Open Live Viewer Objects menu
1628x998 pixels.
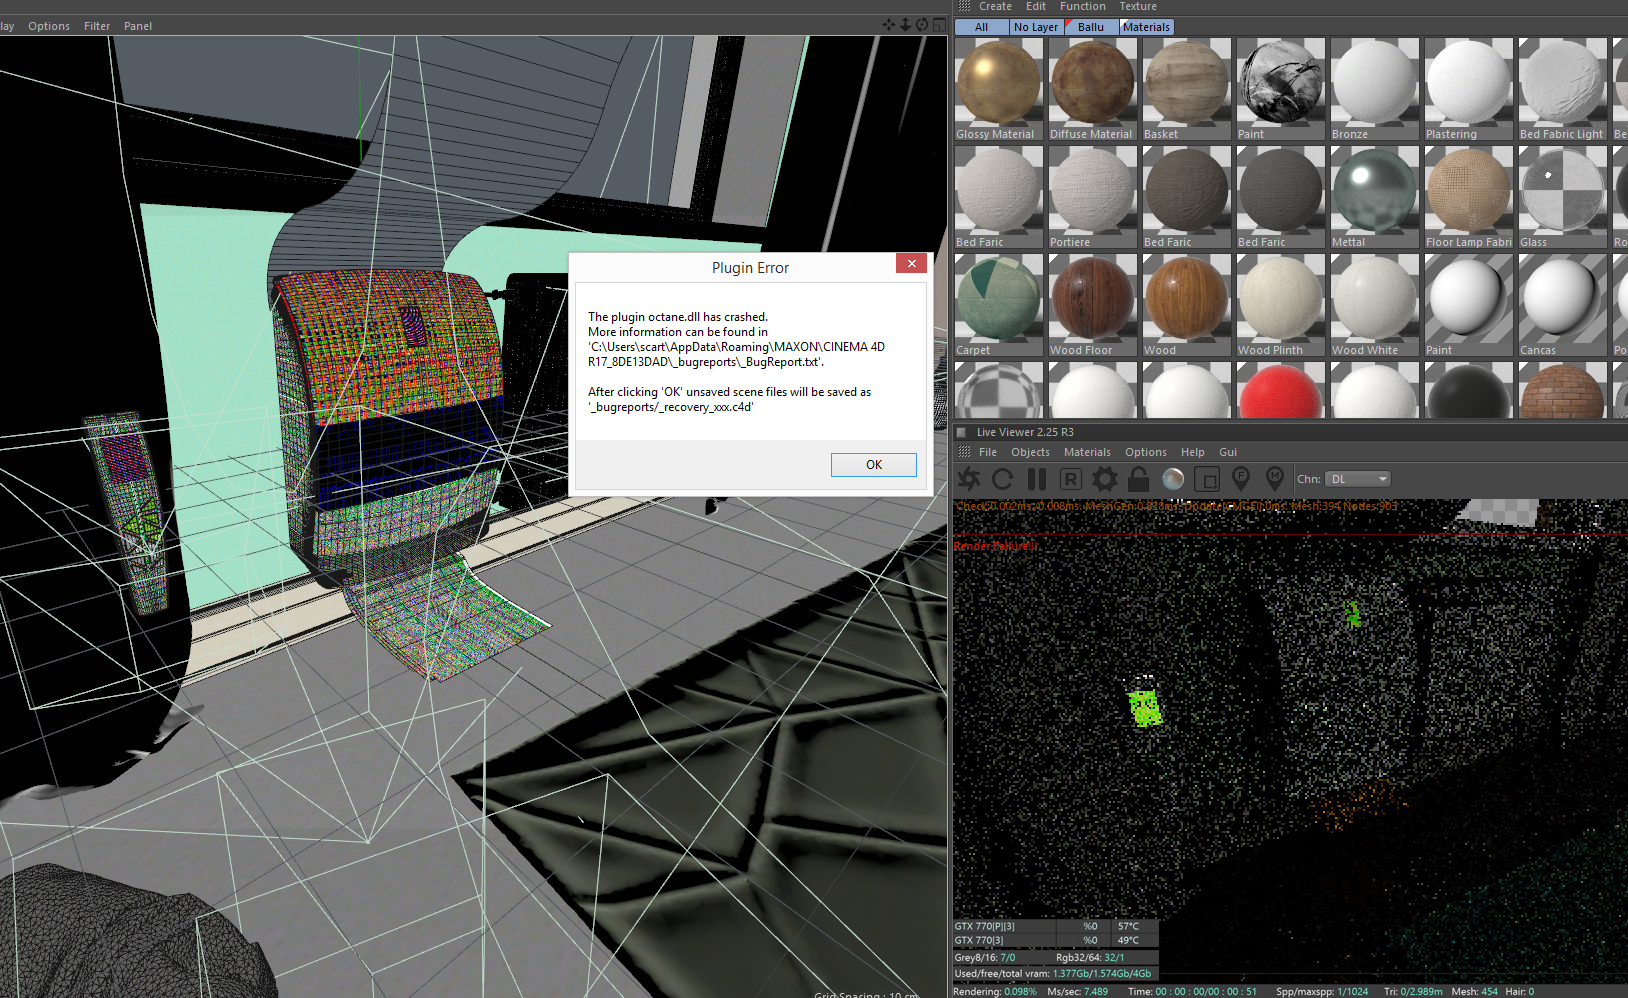1030,452
